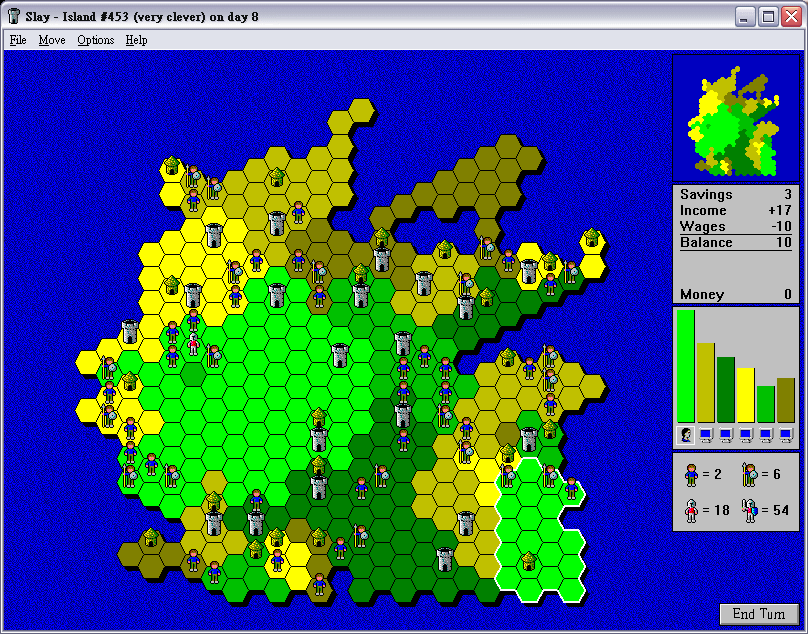Click the dark olive last ranking bar
This screenshot has height=634, width=808.
(786, 400)
